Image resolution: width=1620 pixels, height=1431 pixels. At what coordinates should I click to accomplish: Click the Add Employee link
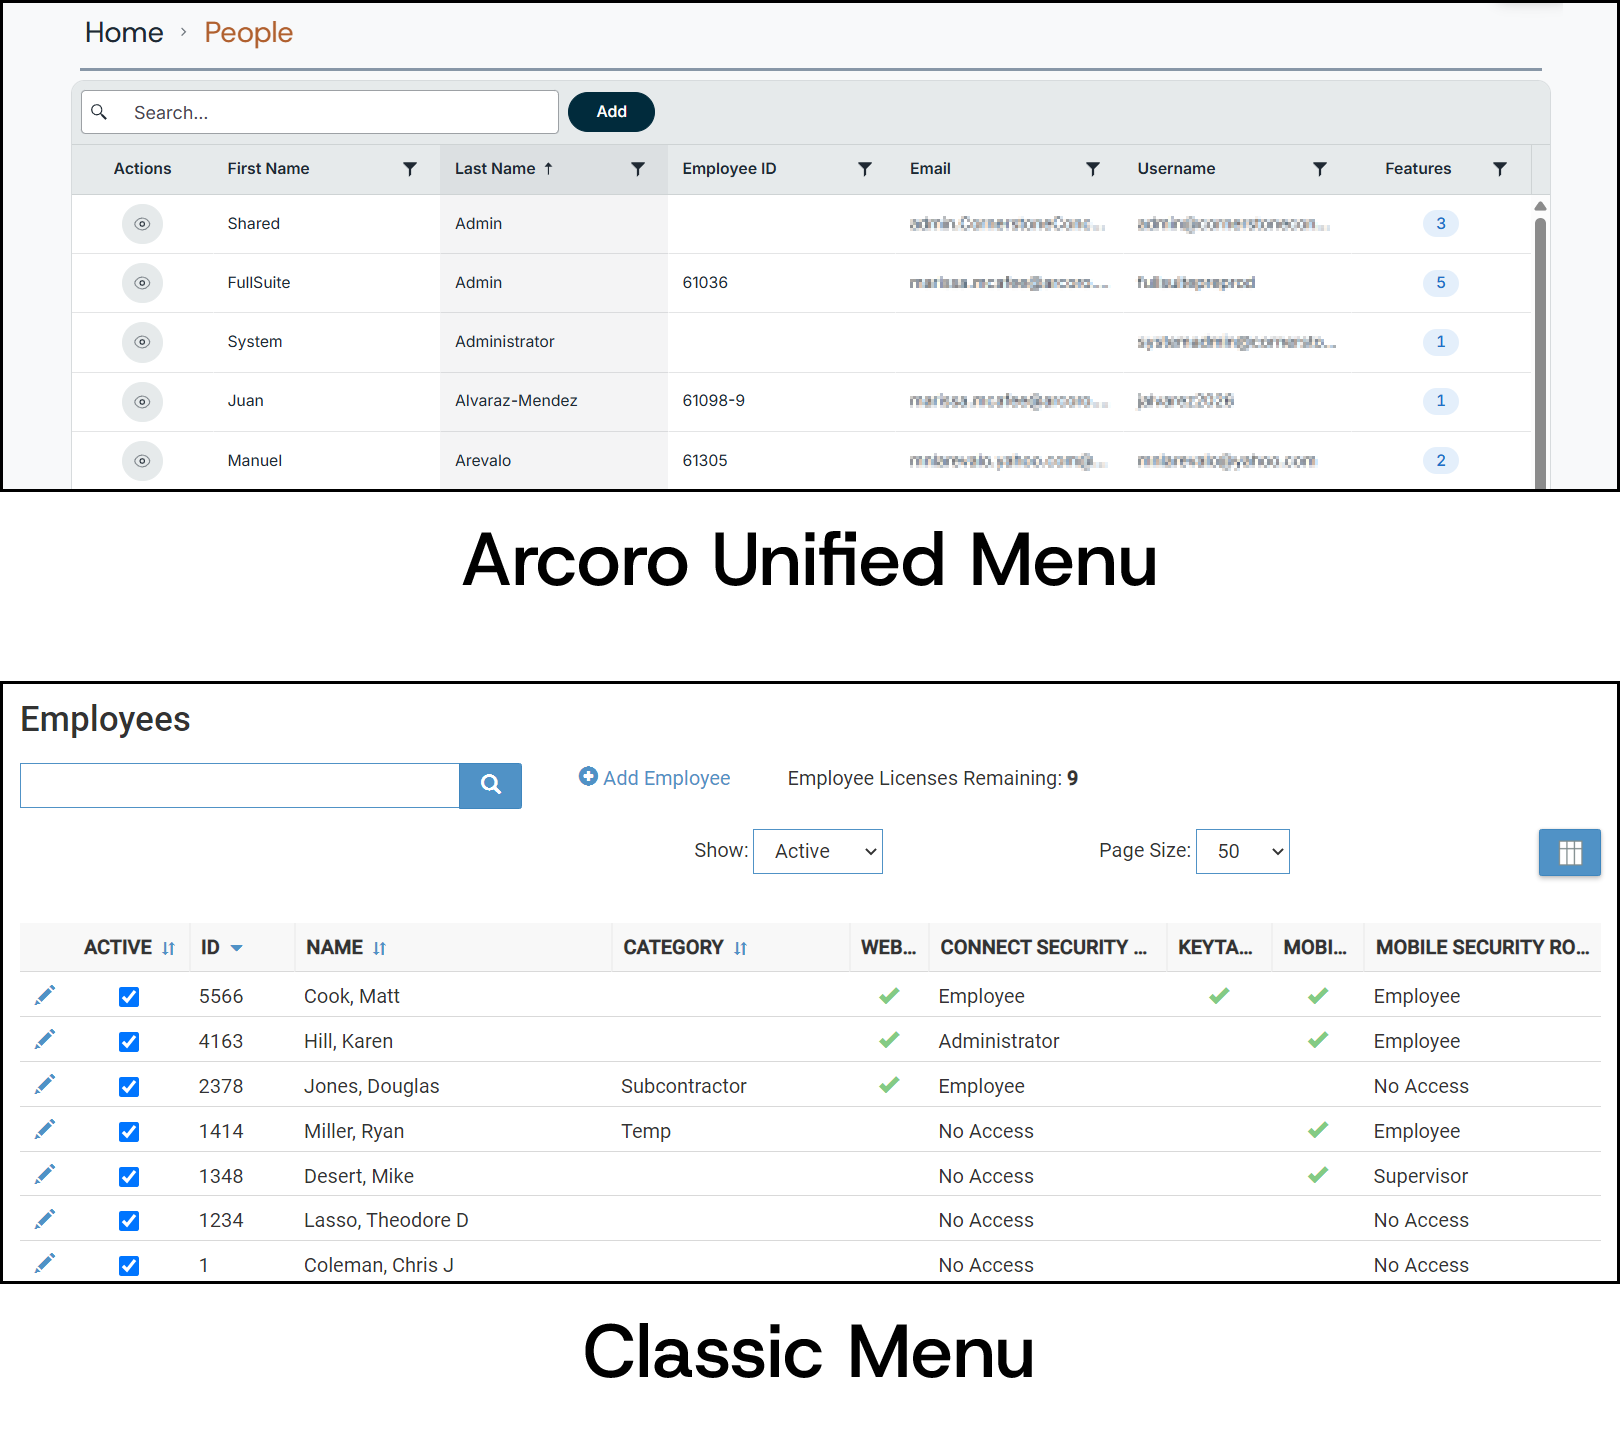tap(655, 778)
